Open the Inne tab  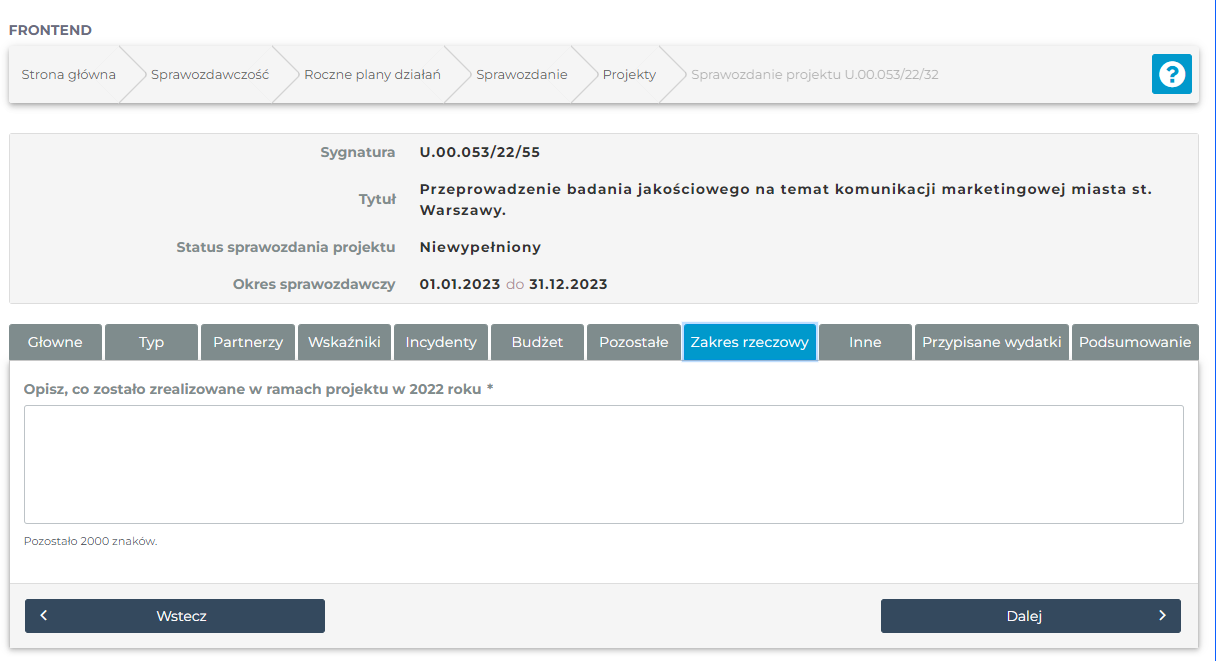865,342
